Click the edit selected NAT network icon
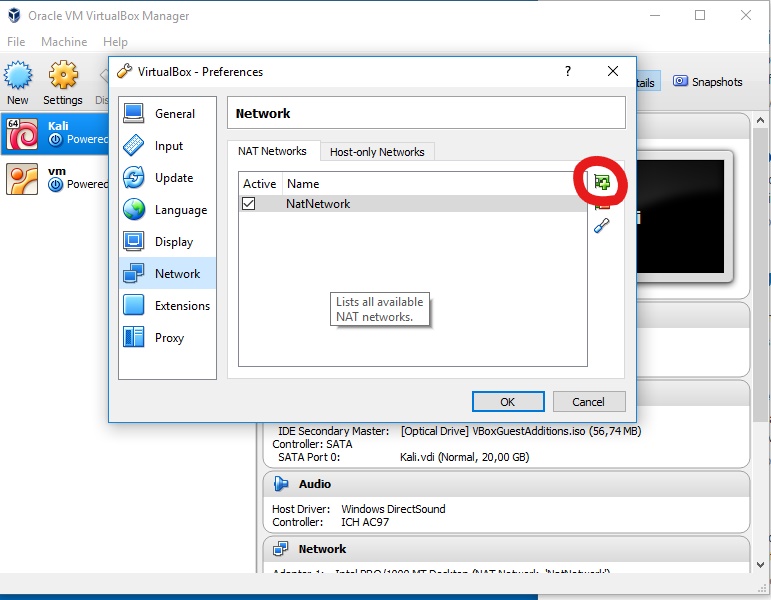Screen dimensions: 771x600 (x=602, y=225)
